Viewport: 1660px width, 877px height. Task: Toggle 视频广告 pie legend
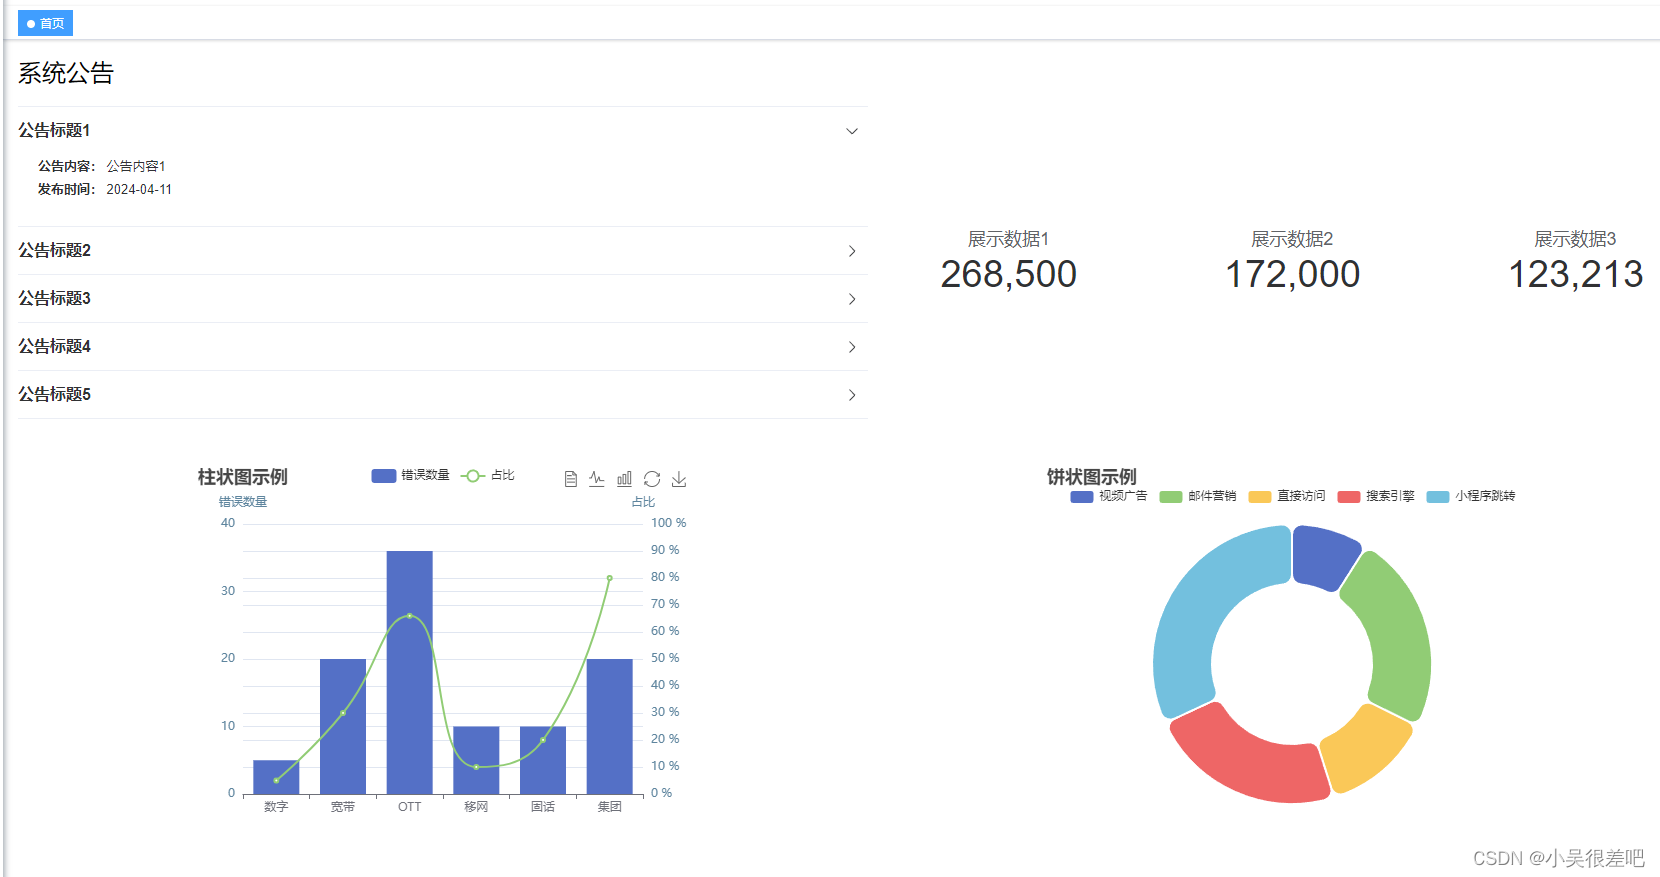click(x=1108, y=496)
